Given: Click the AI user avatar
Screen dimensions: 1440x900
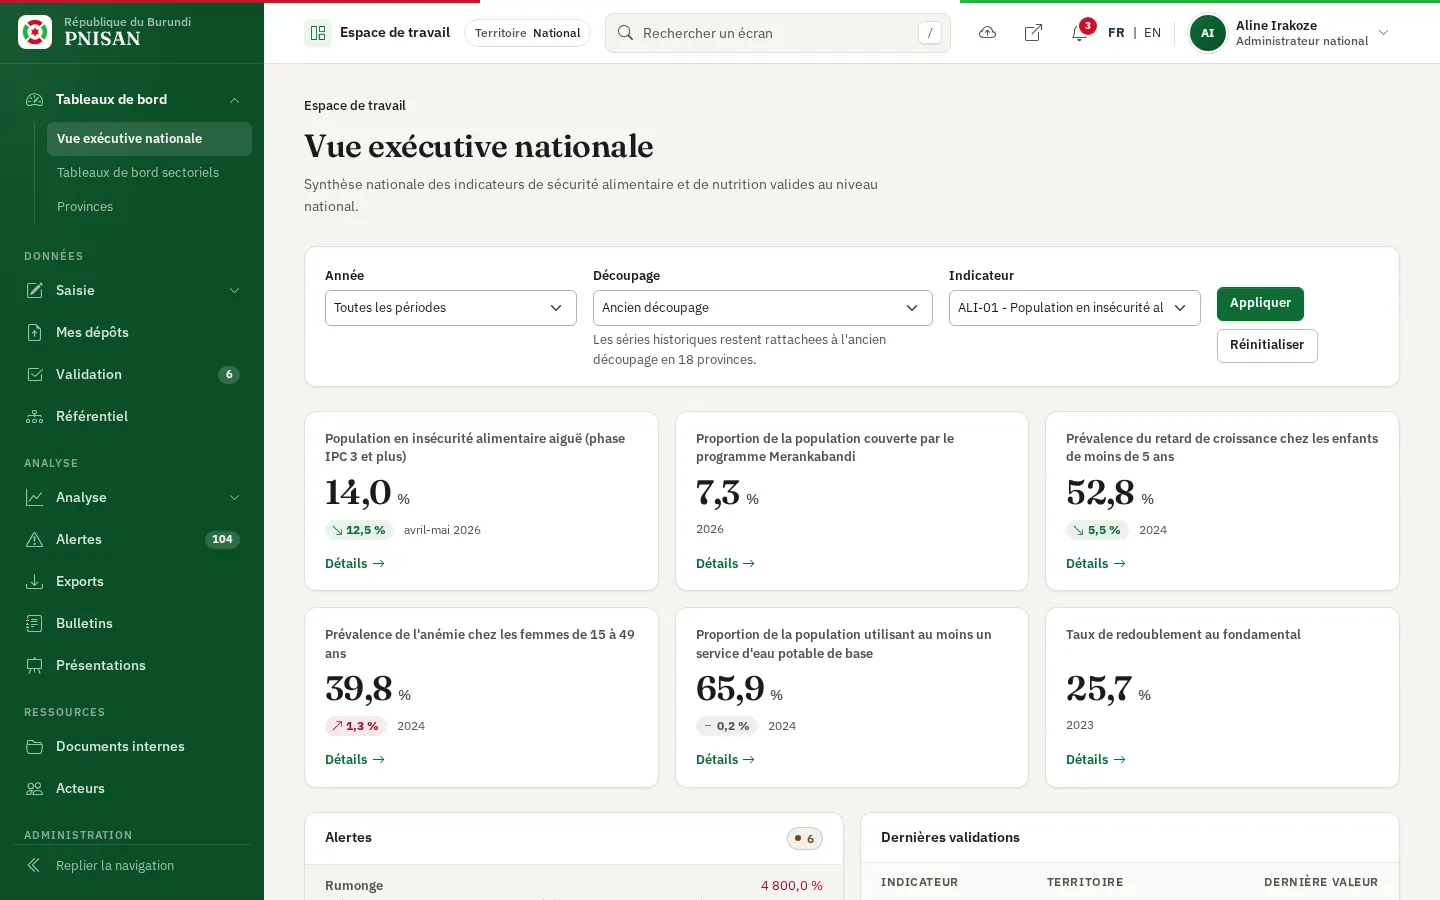Looking at the screenshot, I should 1207,33.
